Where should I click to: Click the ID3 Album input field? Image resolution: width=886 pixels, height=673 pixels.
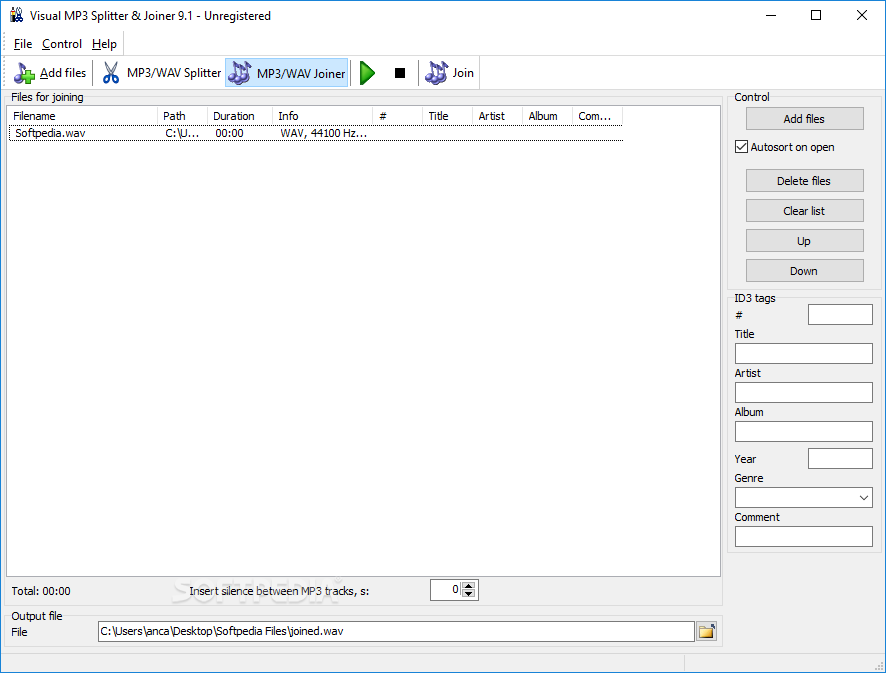click(x=804, y=432)
